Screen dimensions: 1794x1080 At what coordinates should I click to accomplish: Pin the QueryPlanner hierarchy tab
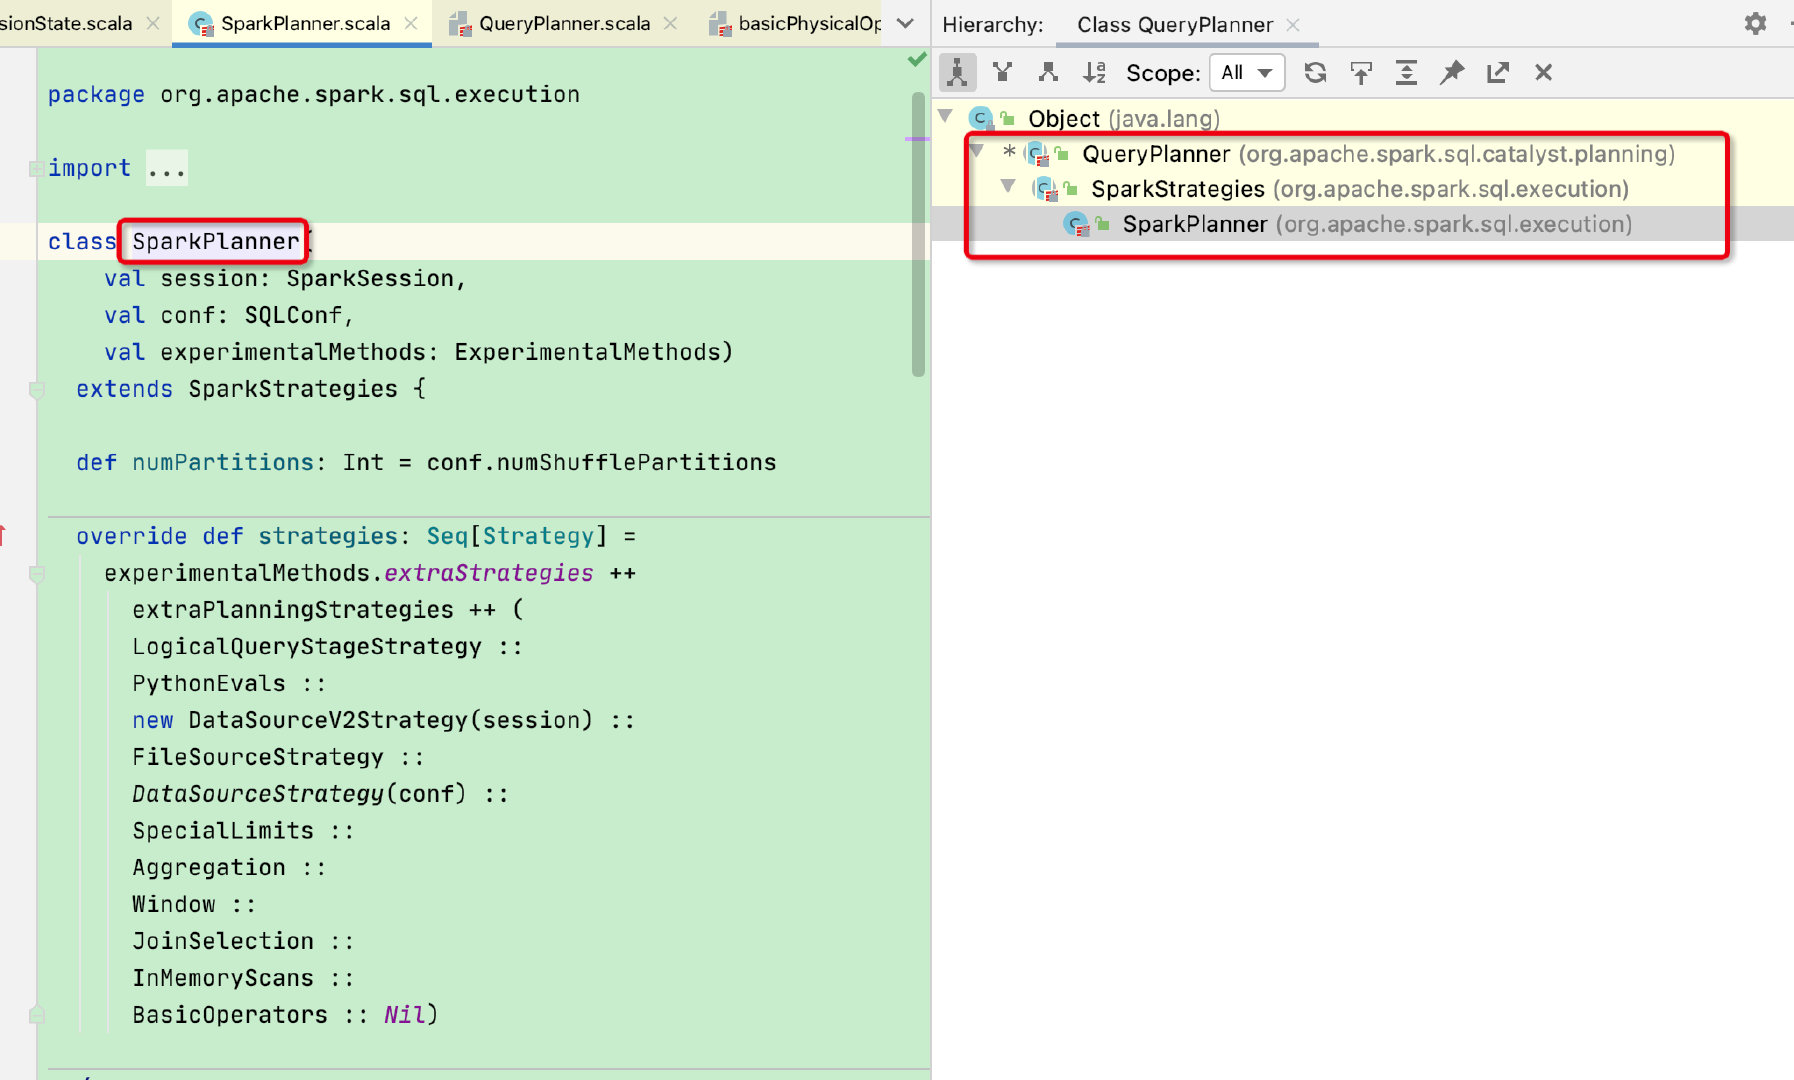1452,72
